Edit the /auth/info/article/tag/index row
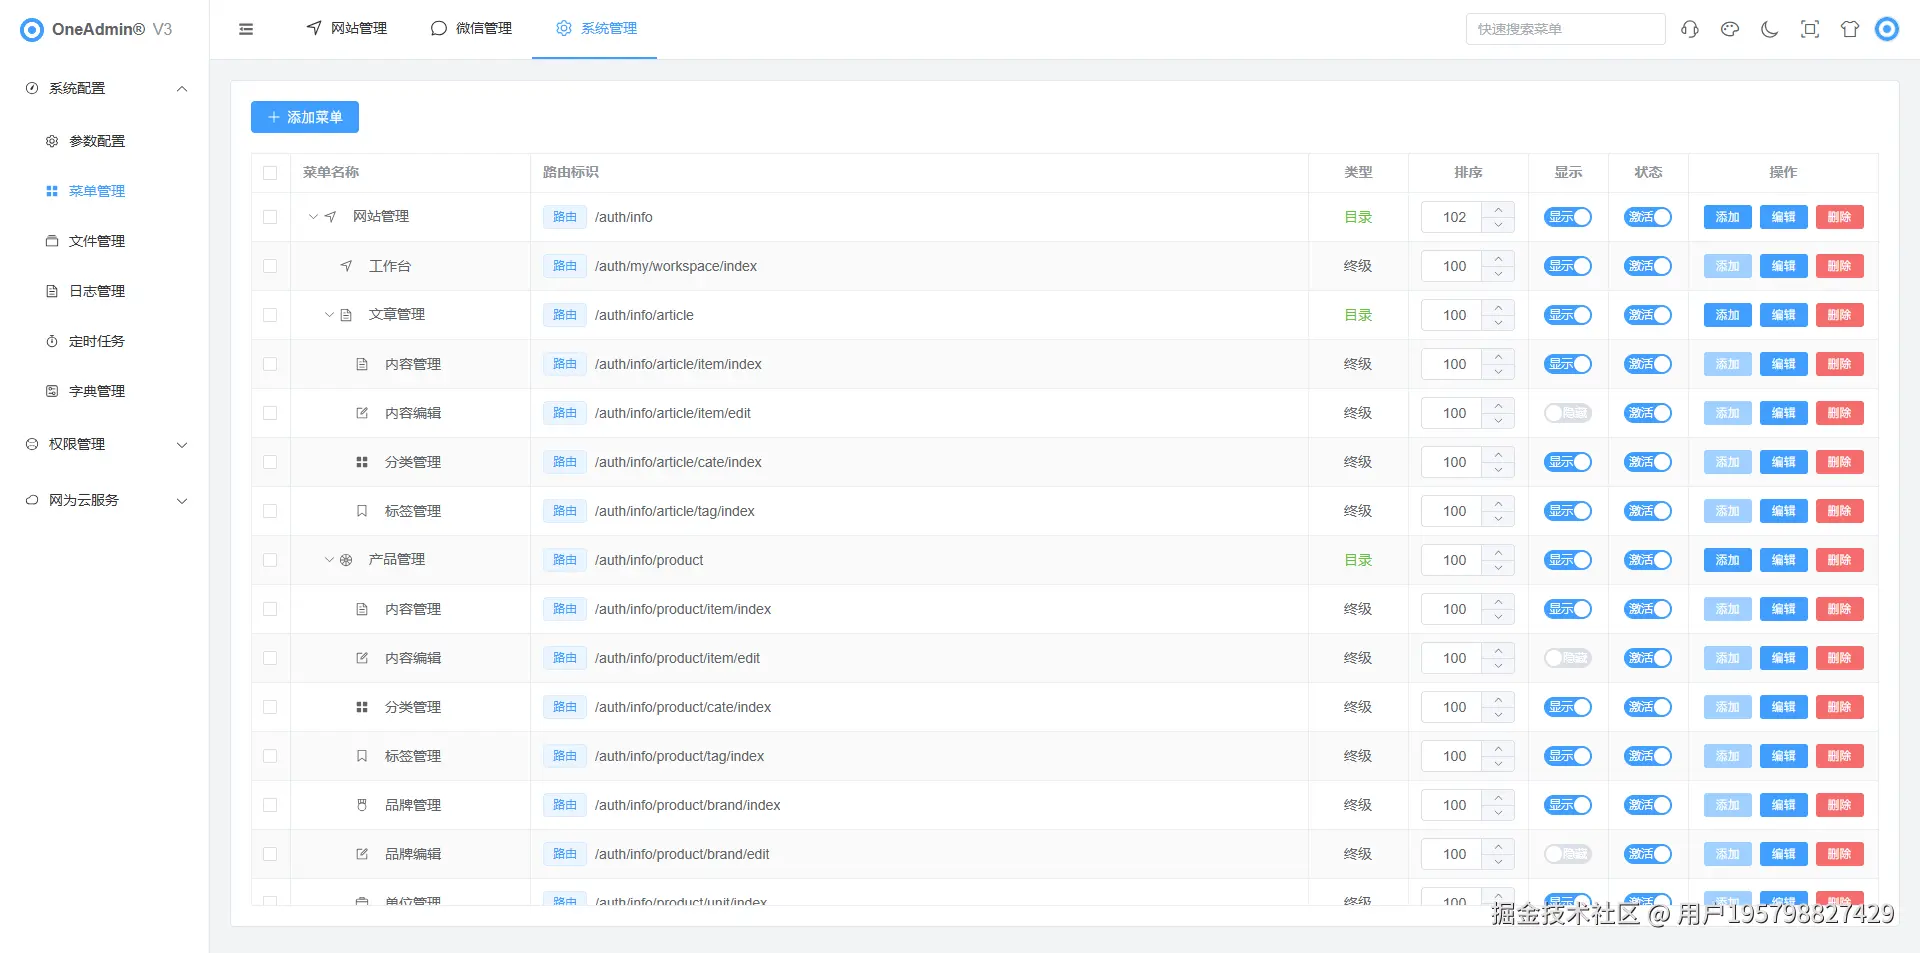This screenshot has height=953, width=1920. 1784,511
